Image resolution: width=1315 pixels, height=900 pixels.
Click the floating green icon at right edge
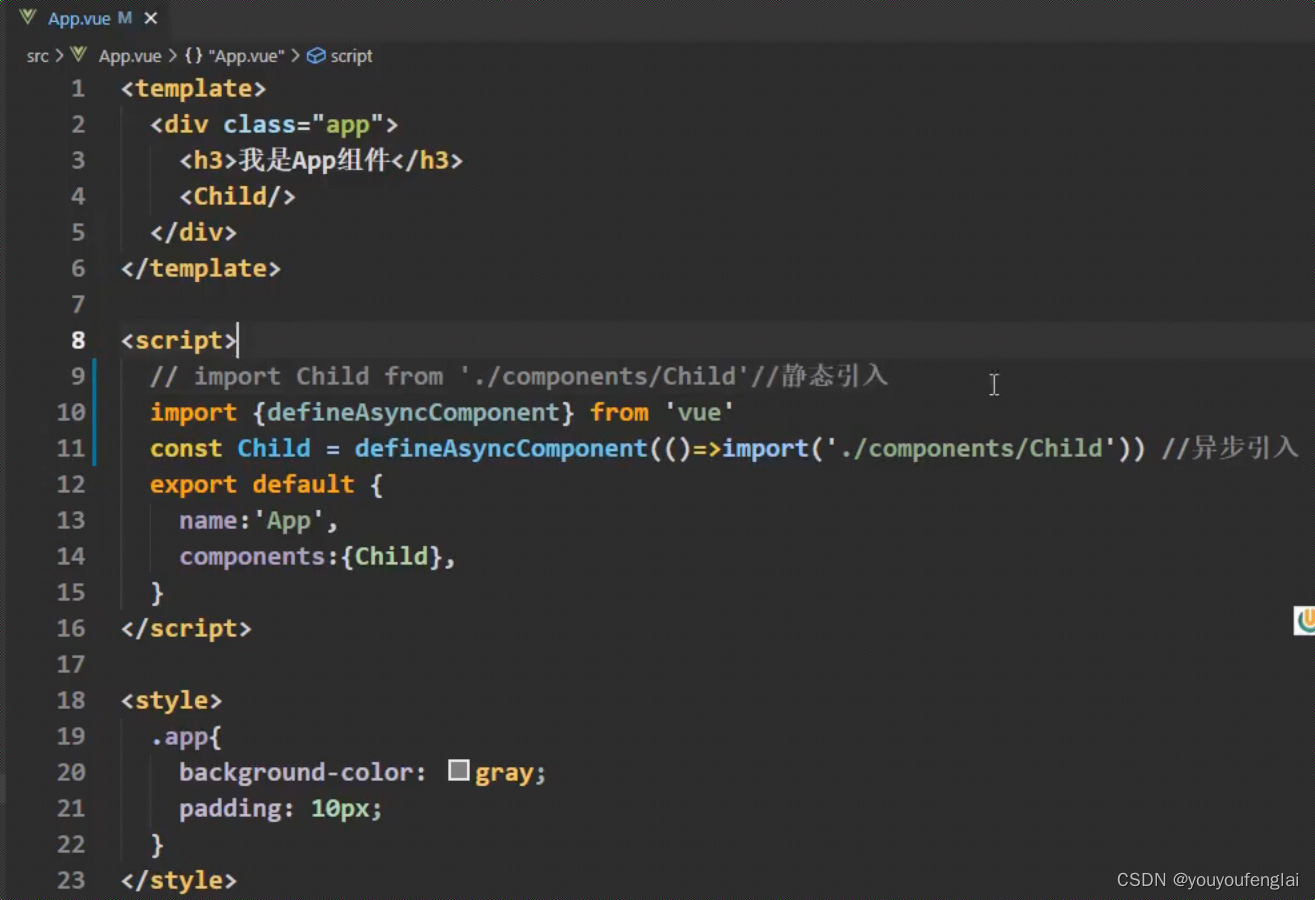1304,620
